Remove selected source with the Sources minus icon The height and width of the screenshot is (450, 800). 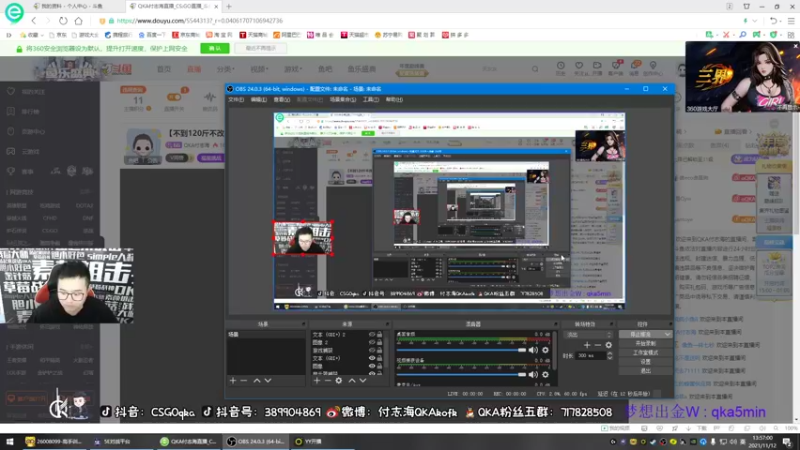click(328, 381)
